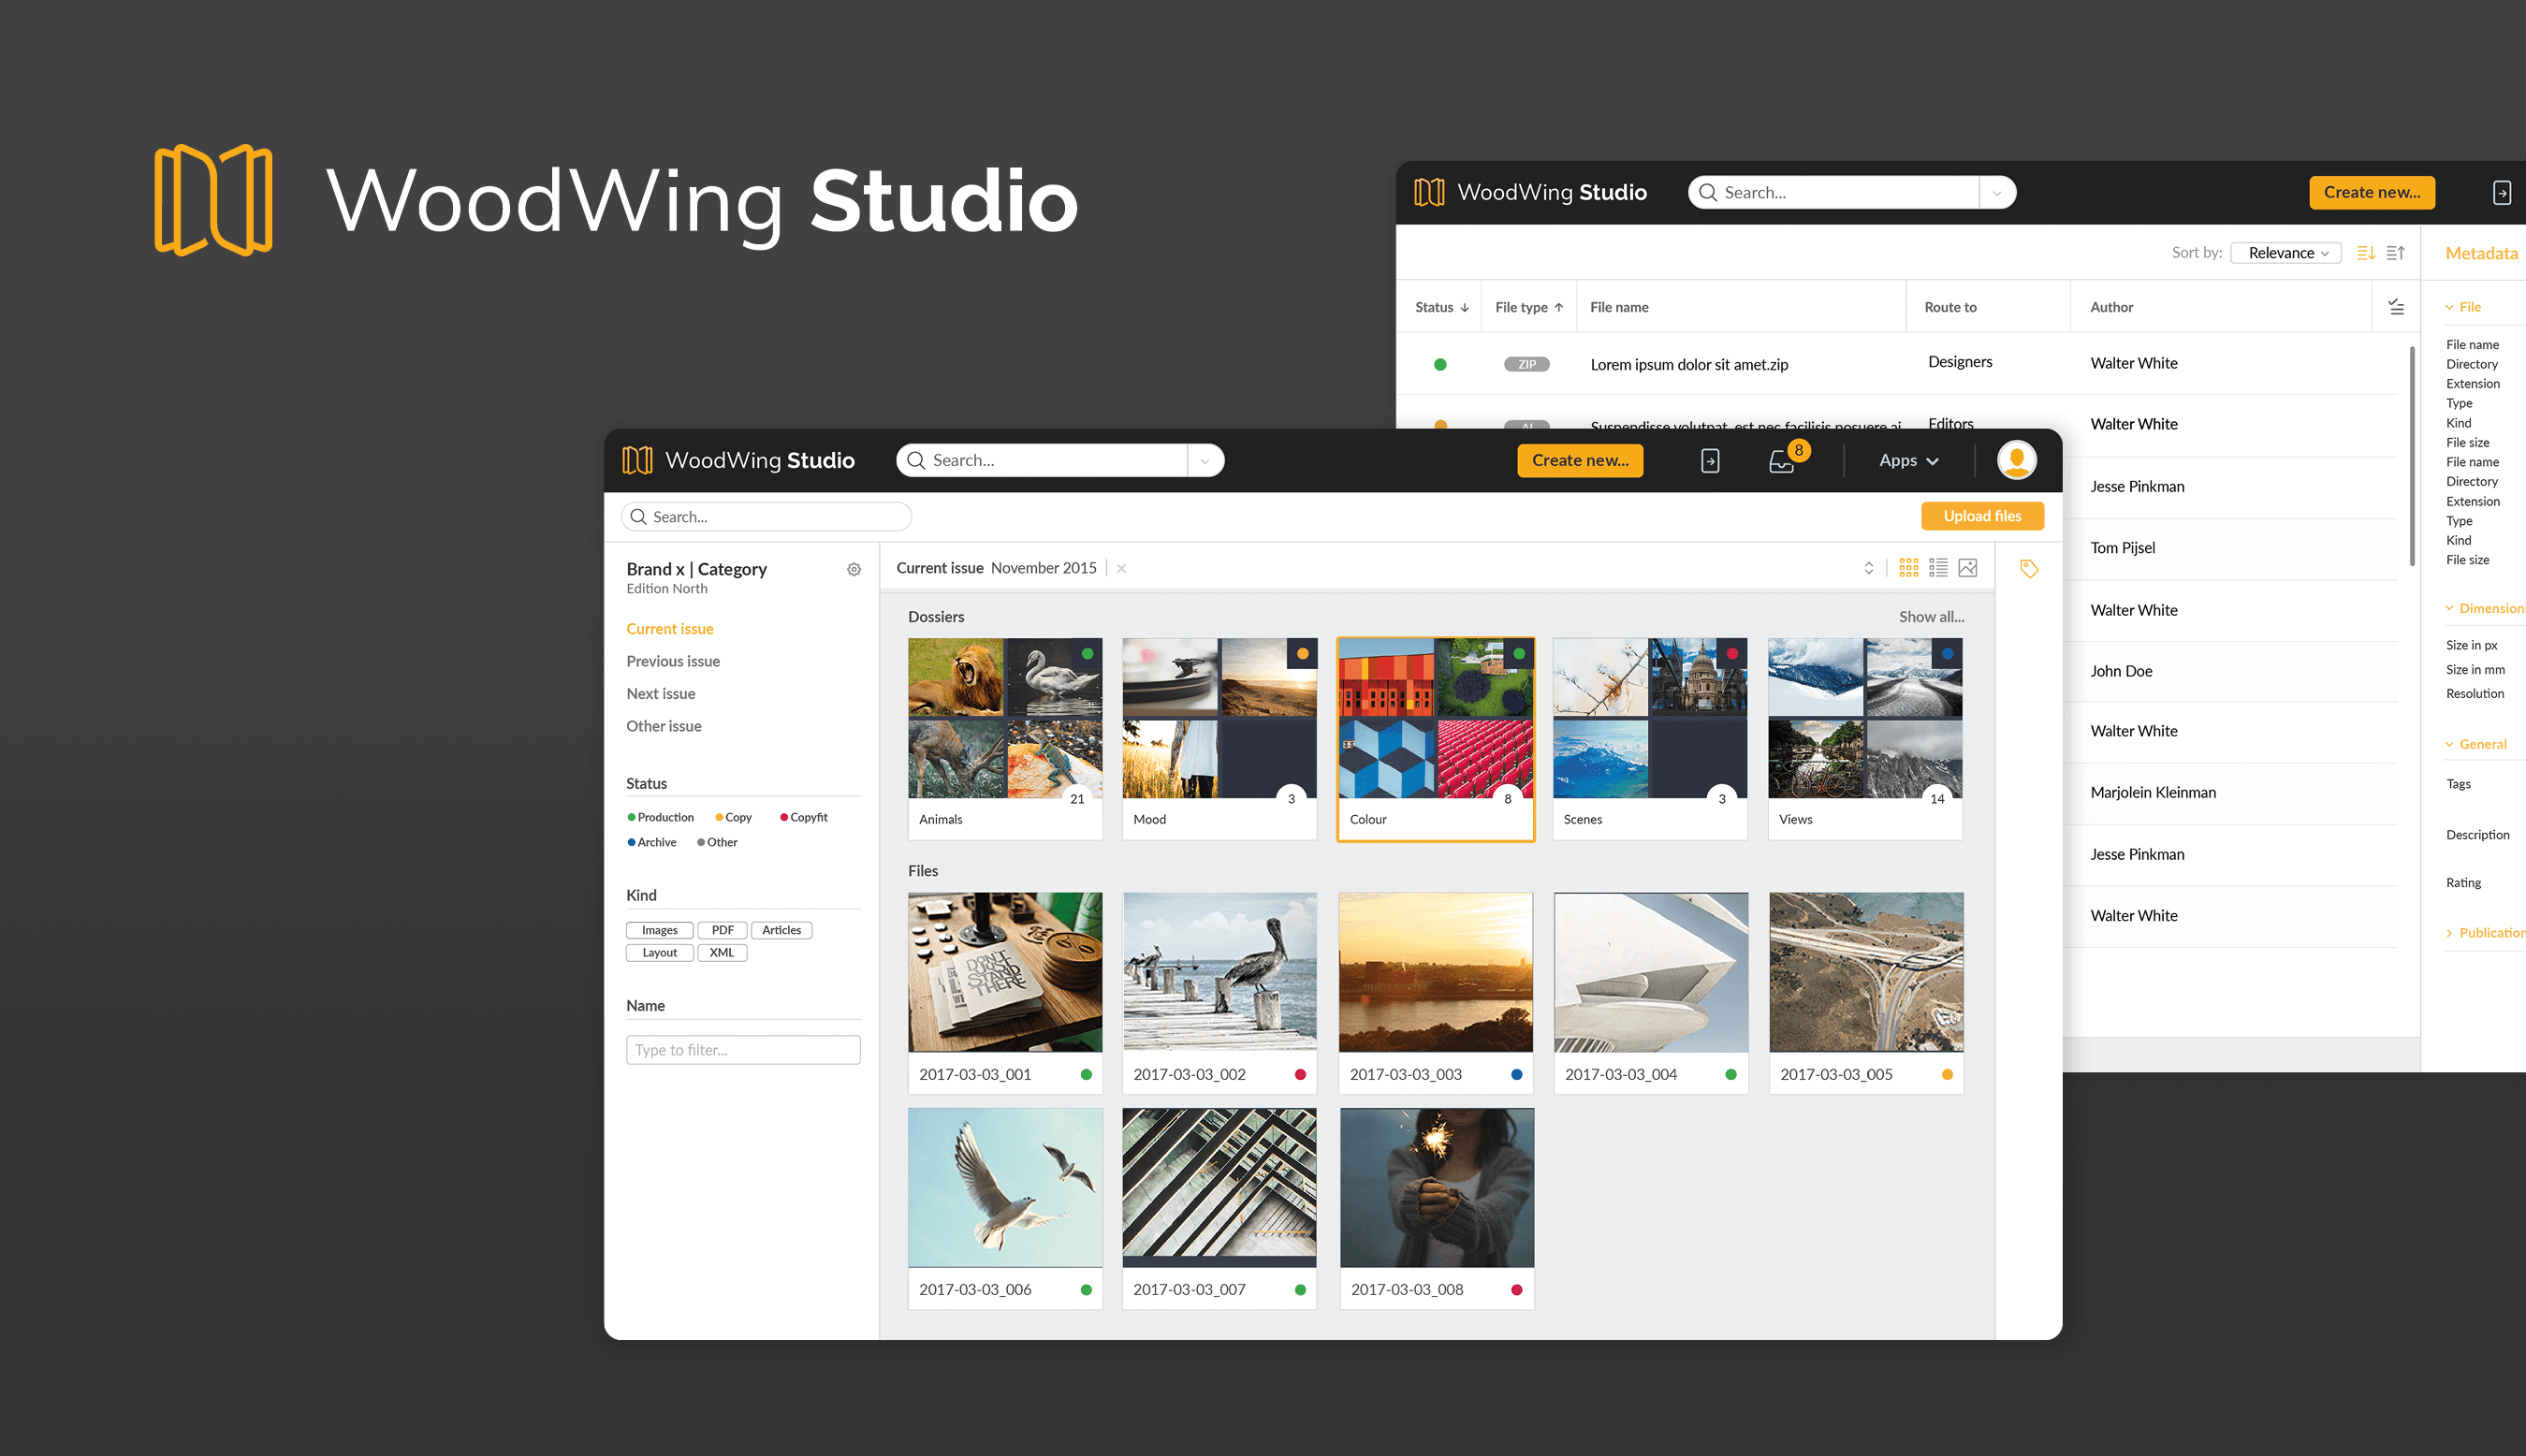Toggle Copy status filter

click(733, 817)
